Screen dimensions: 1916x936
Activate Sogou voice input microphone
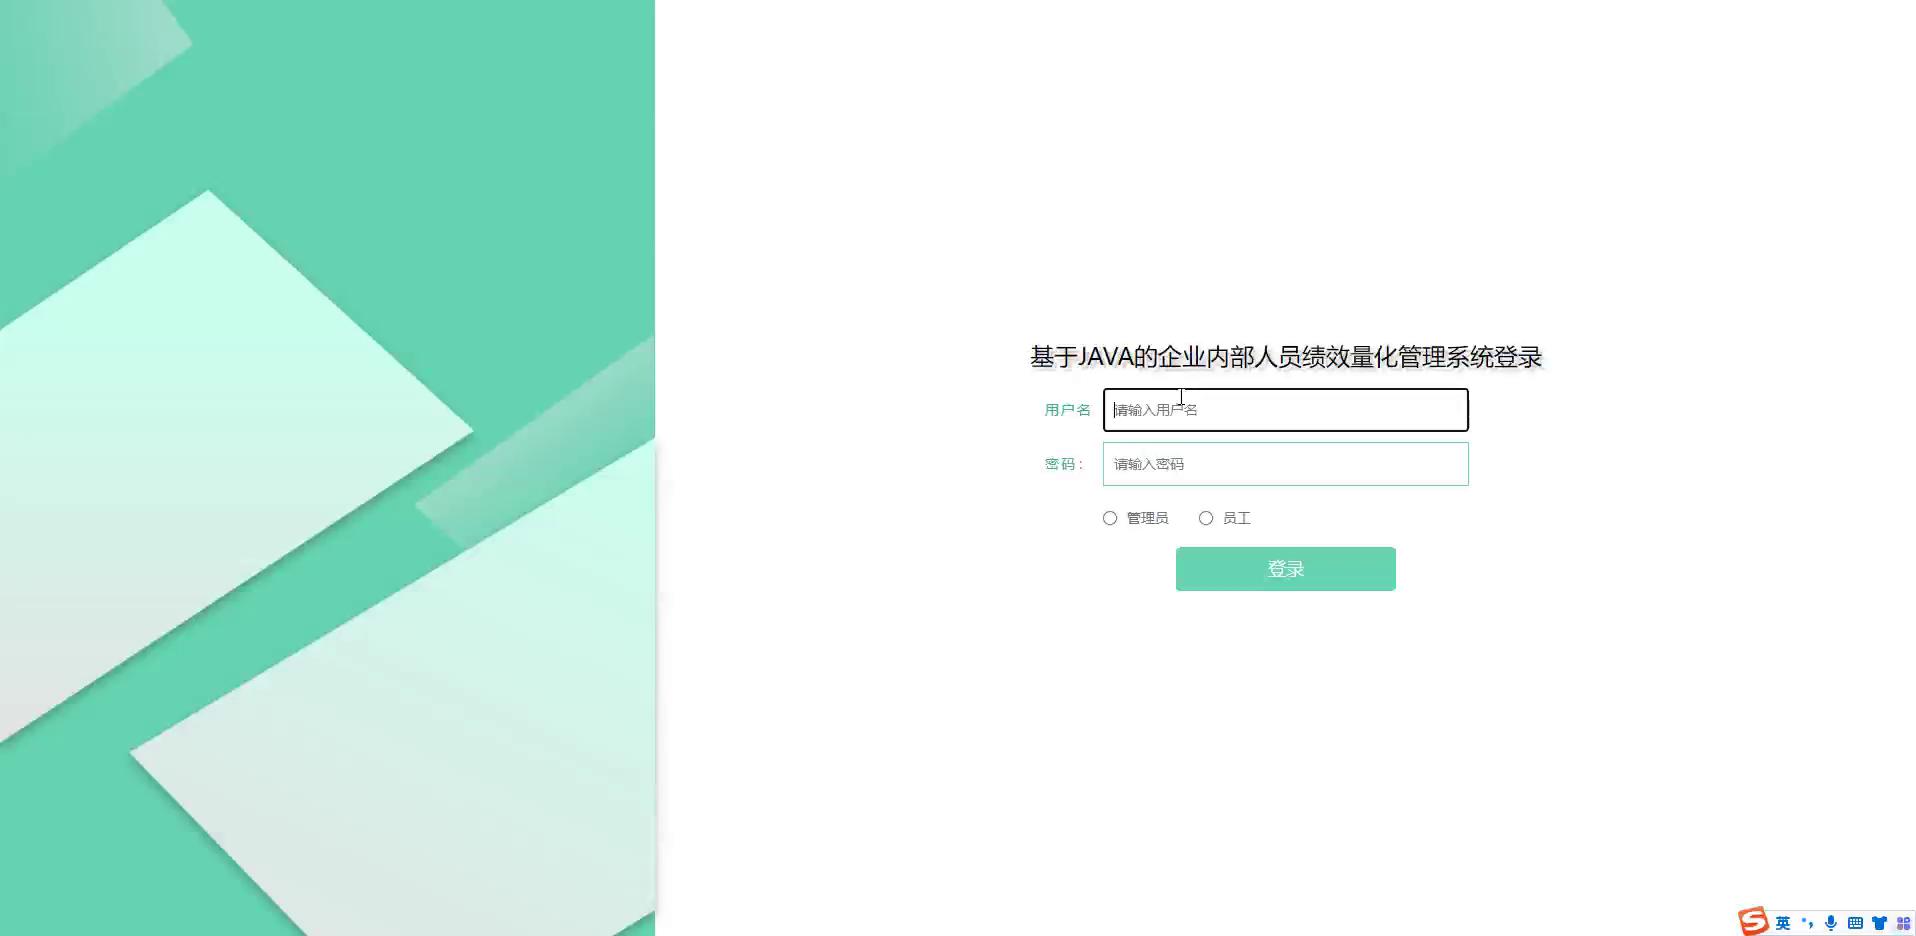[1831, 923]
